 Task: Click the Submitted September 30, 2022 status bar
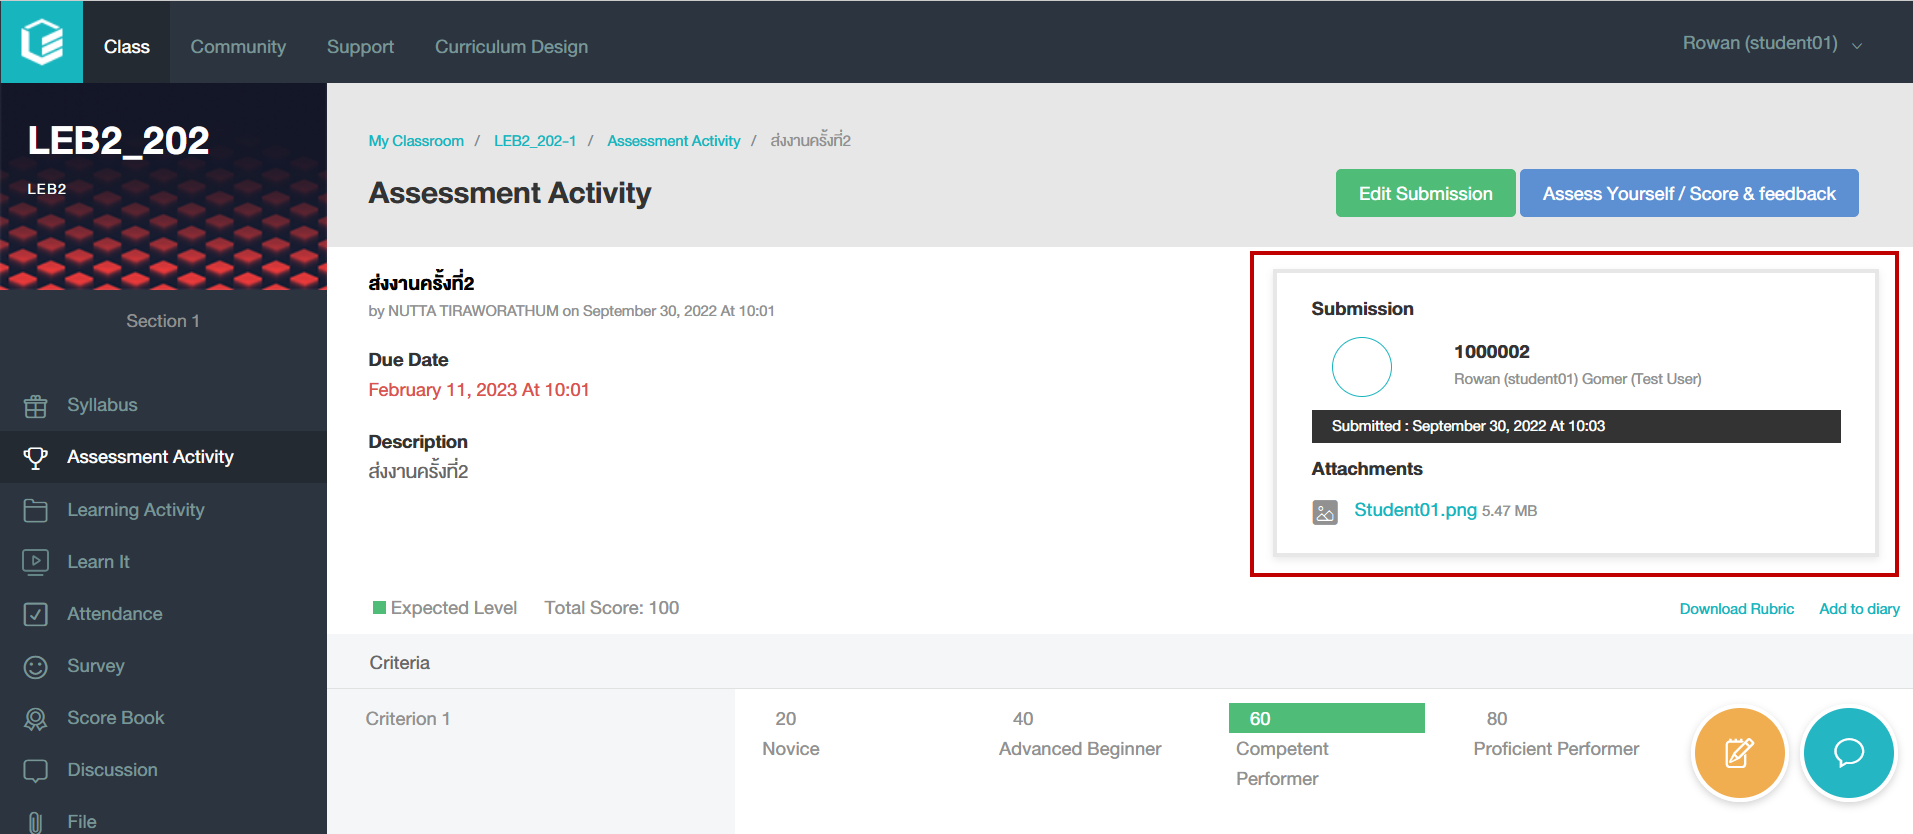(1576, 426)
